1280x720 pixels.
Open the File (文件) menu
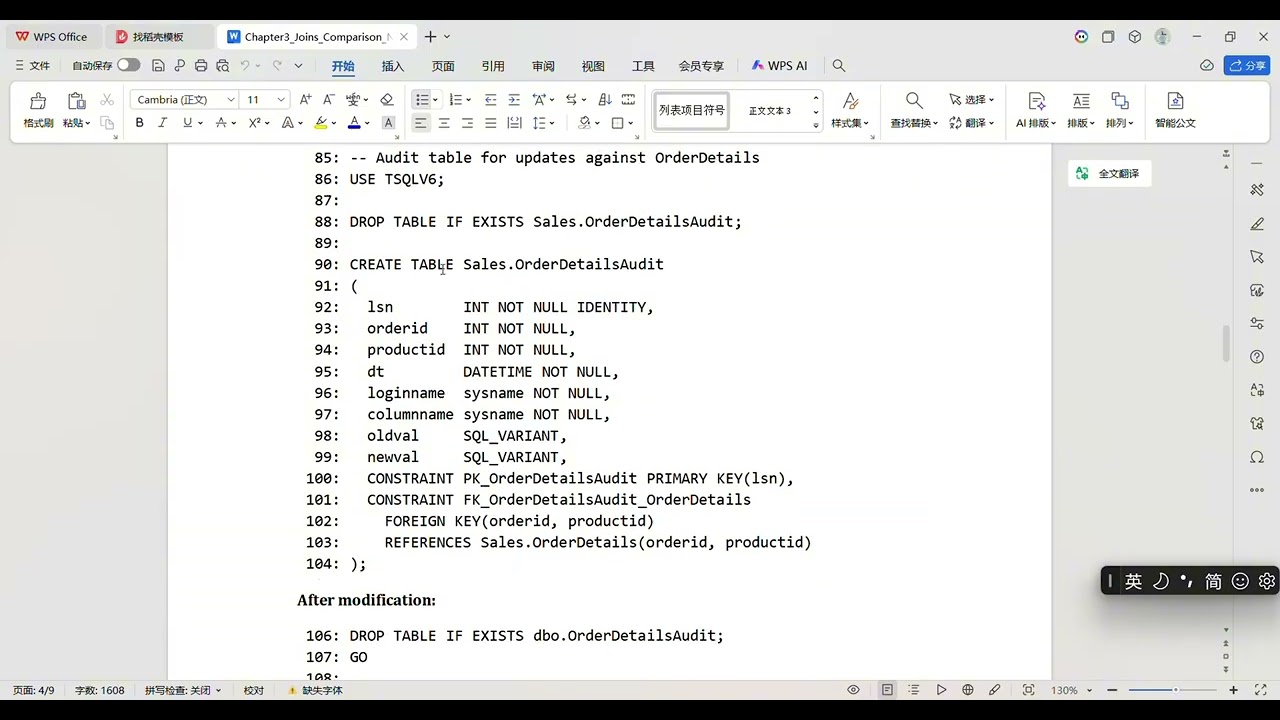(33, 66)
